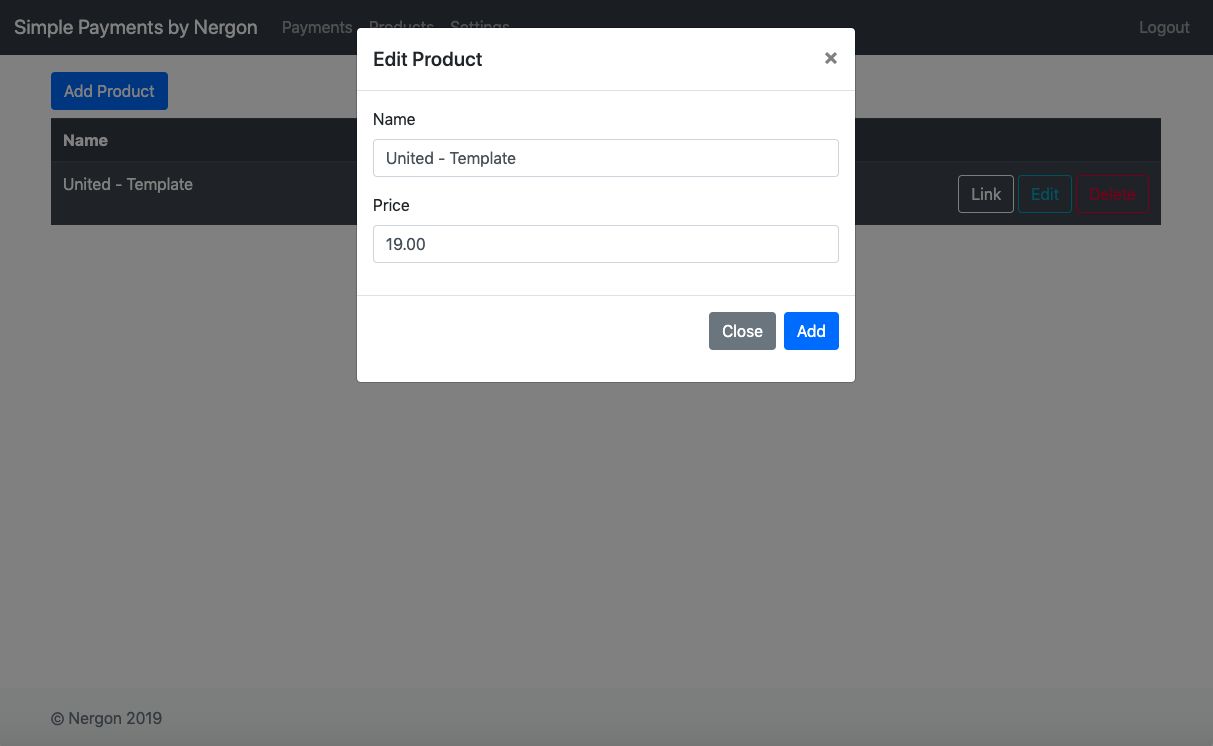
Task: Go to the Products nav item
Action: click(x=401, y=26)
